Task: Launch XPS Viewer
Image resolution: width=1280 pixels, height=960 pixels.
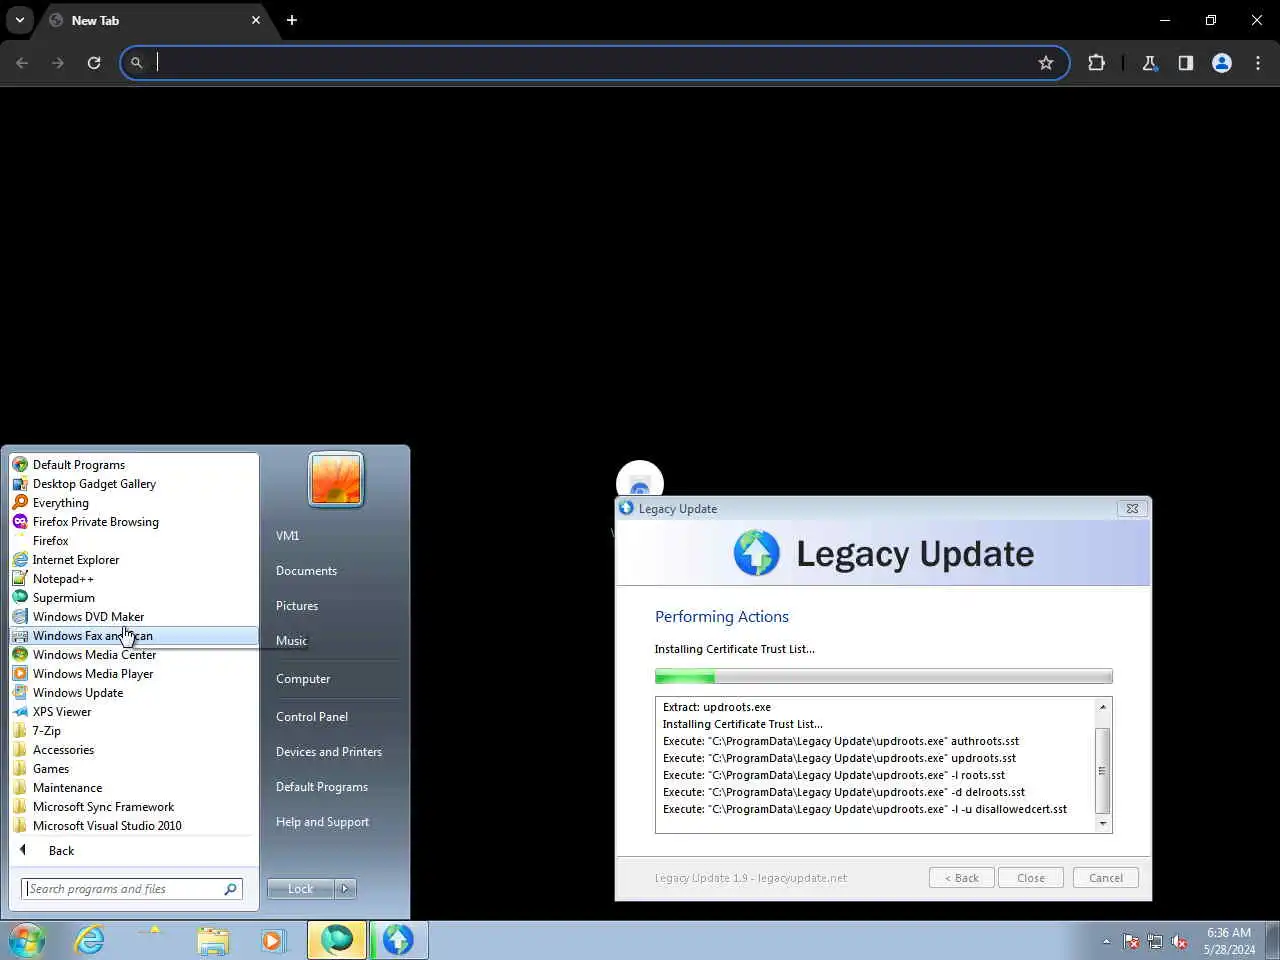Action: 134,712
